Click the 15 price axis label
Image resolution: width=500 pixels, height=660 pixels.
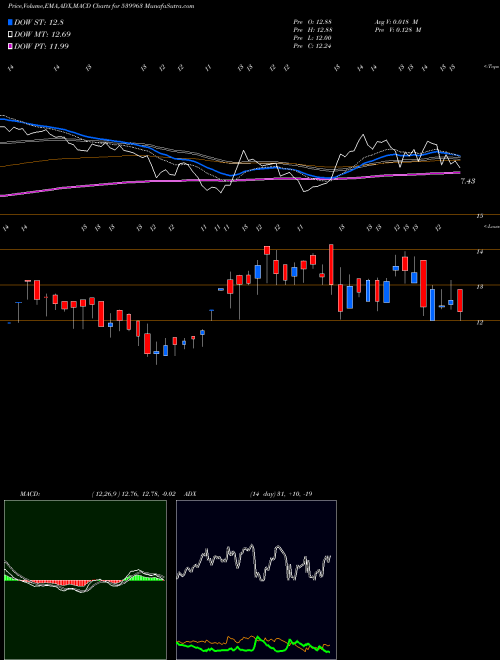(x=479, y=216)
